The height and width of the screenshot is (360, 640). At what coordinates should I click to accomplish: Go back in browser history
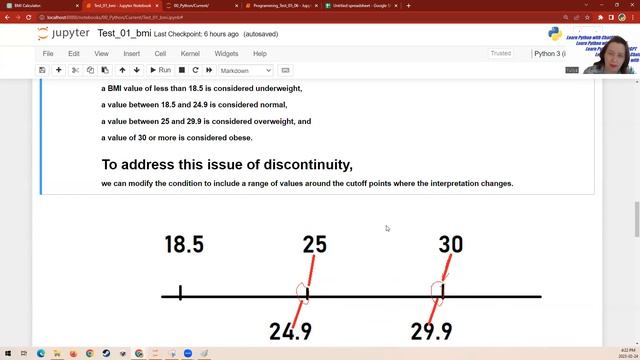(x=7, y=18)
